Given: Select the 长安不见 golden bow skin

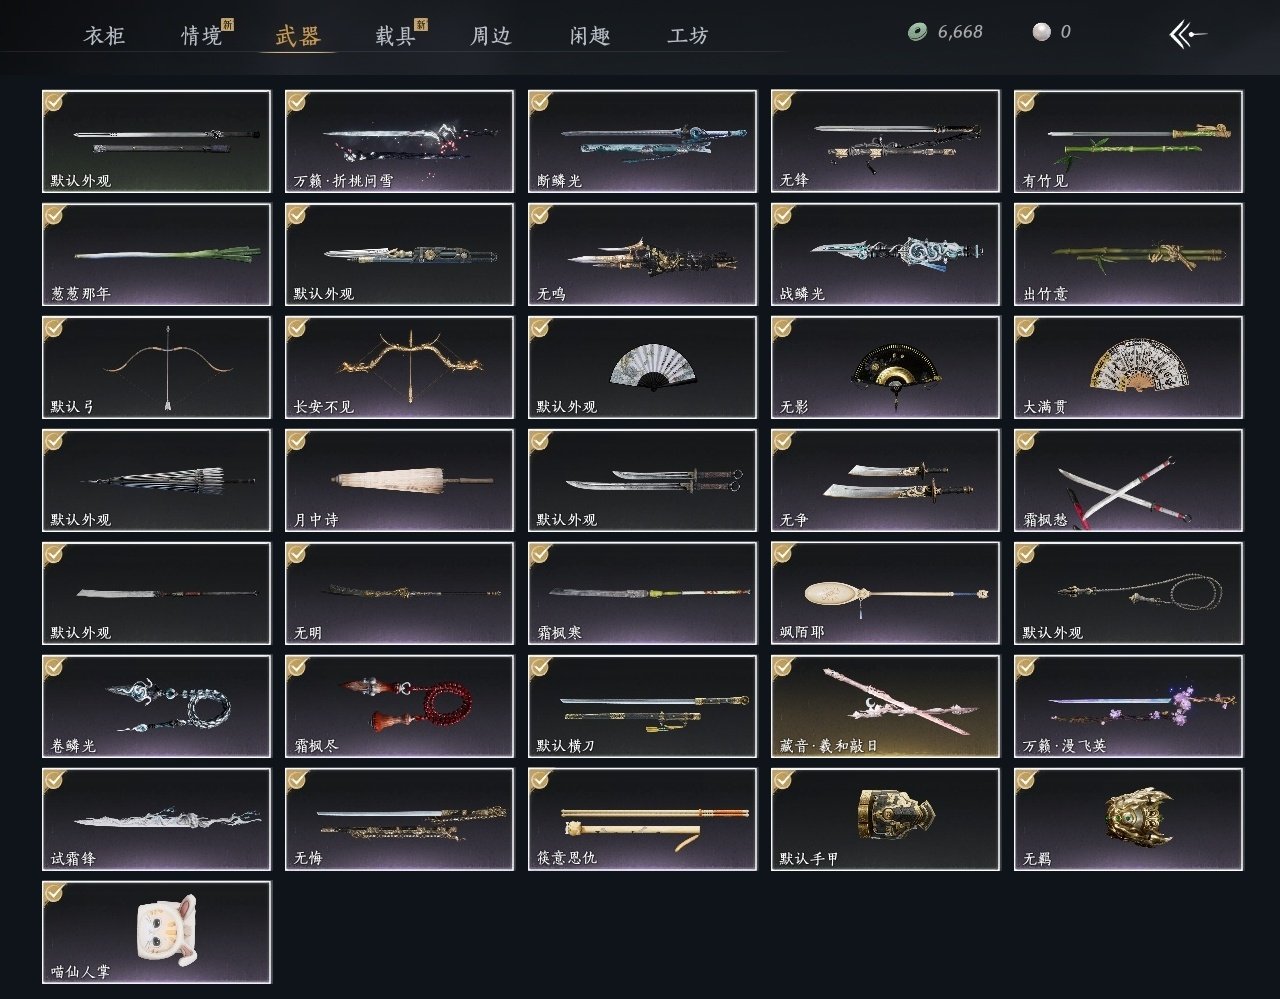Looking at the screenshot, I should pyautogui.click(x=399, y=367).
